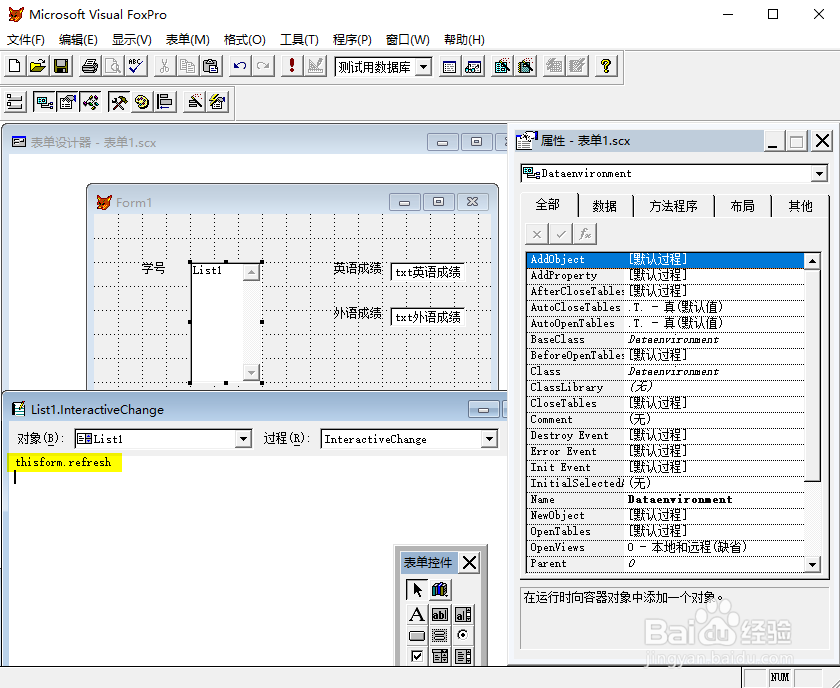Pick the Check Box control tool
The image size is (840, 688).
[x=416, y=656]
